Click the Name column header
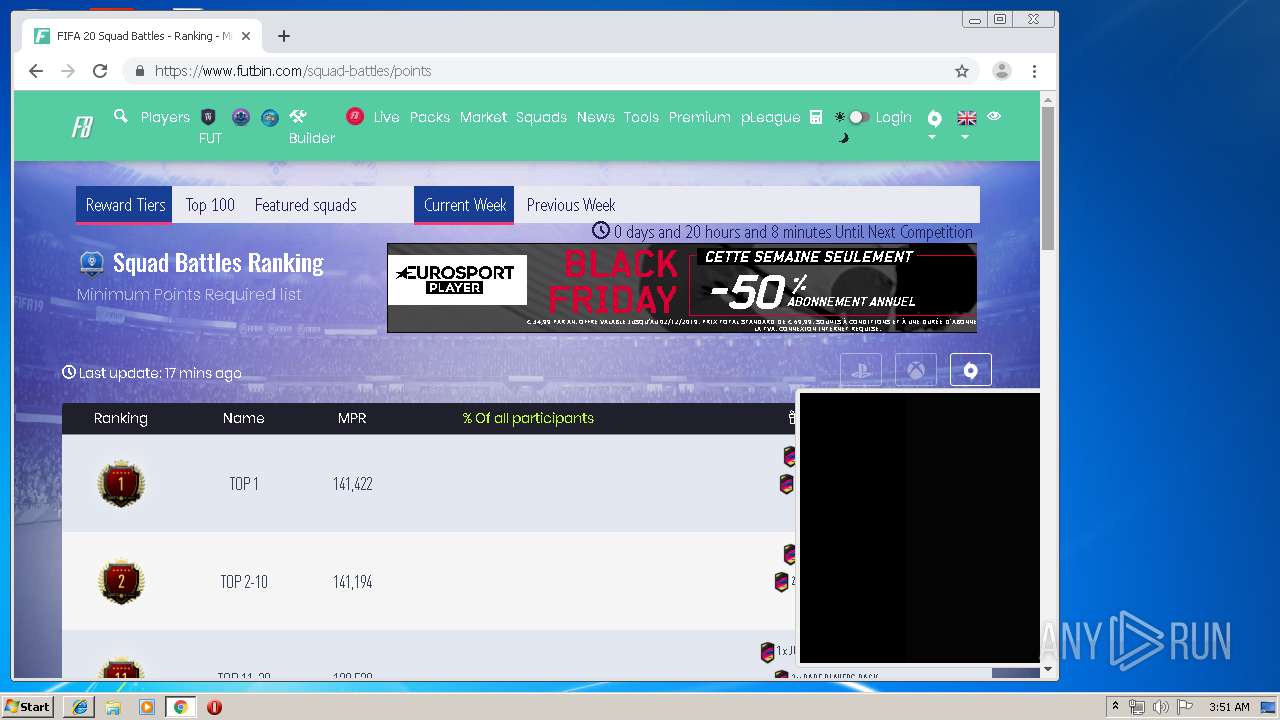Viewport: 1280px width, 720px height. (244, 418)
